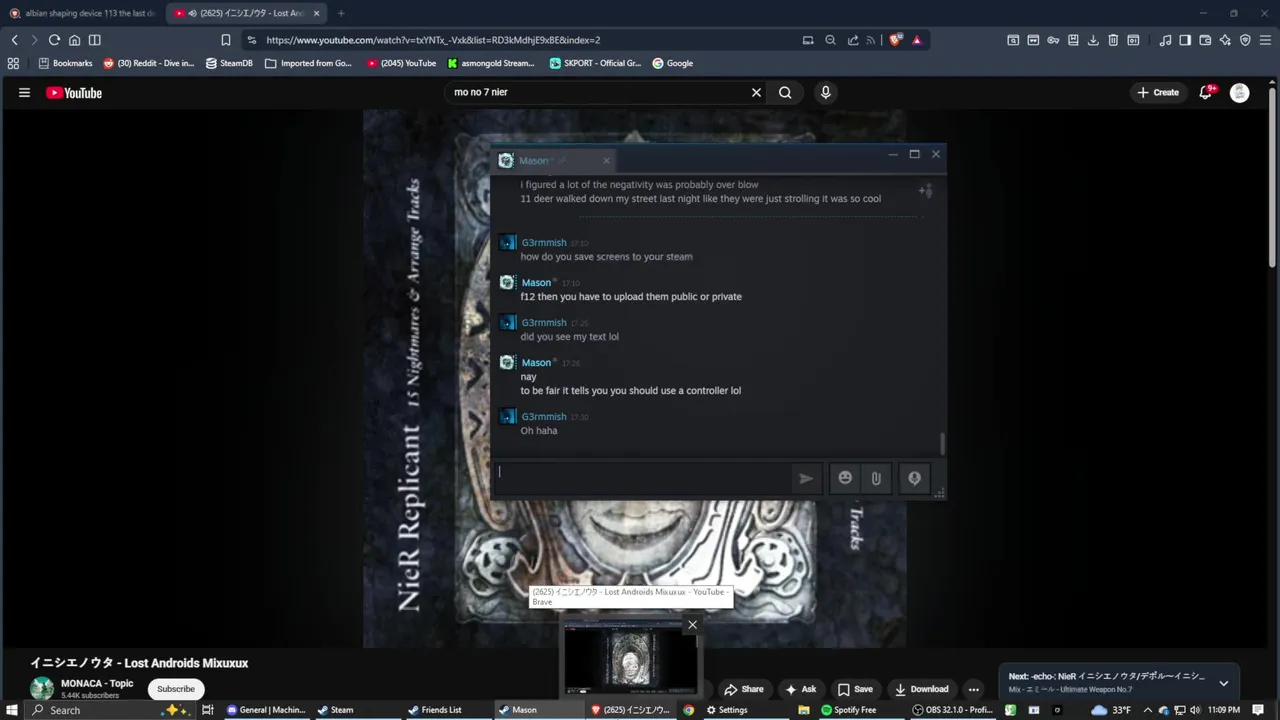Start voice chat in Steam chat

[914, 478]
